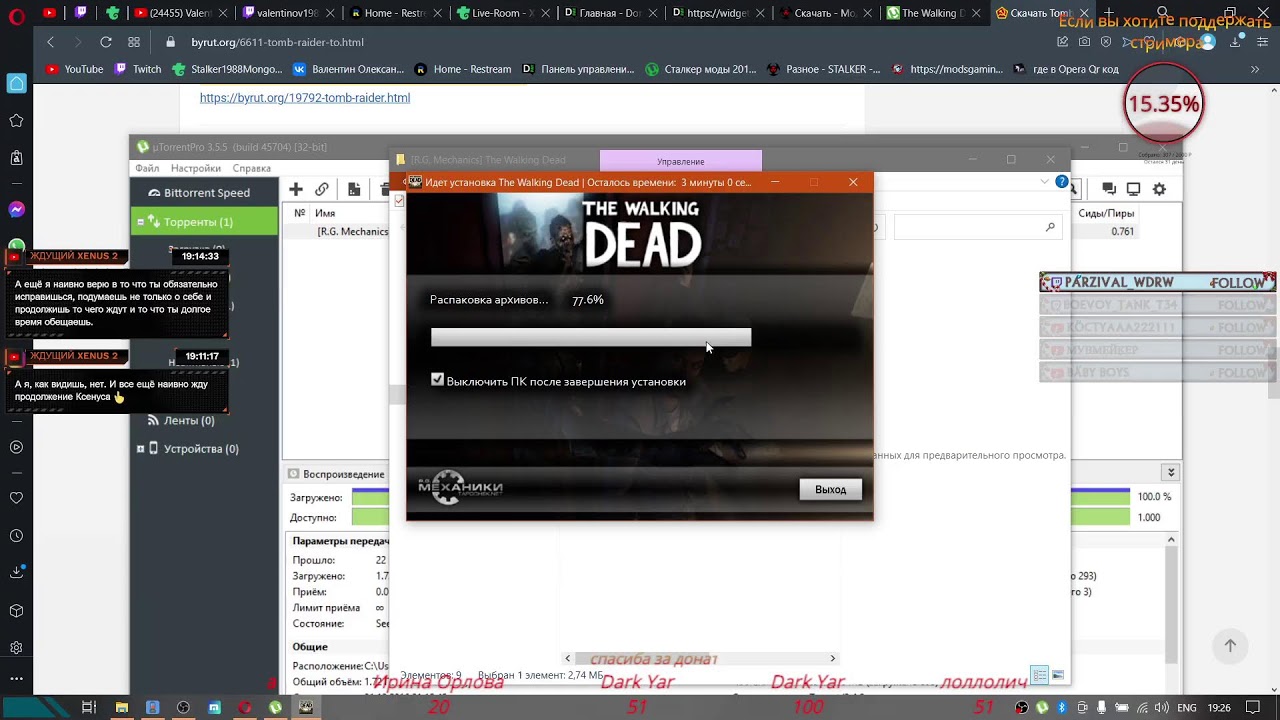
Task: Collapse the Торренты (1) tree node
Action: click(x=141, y=222)
